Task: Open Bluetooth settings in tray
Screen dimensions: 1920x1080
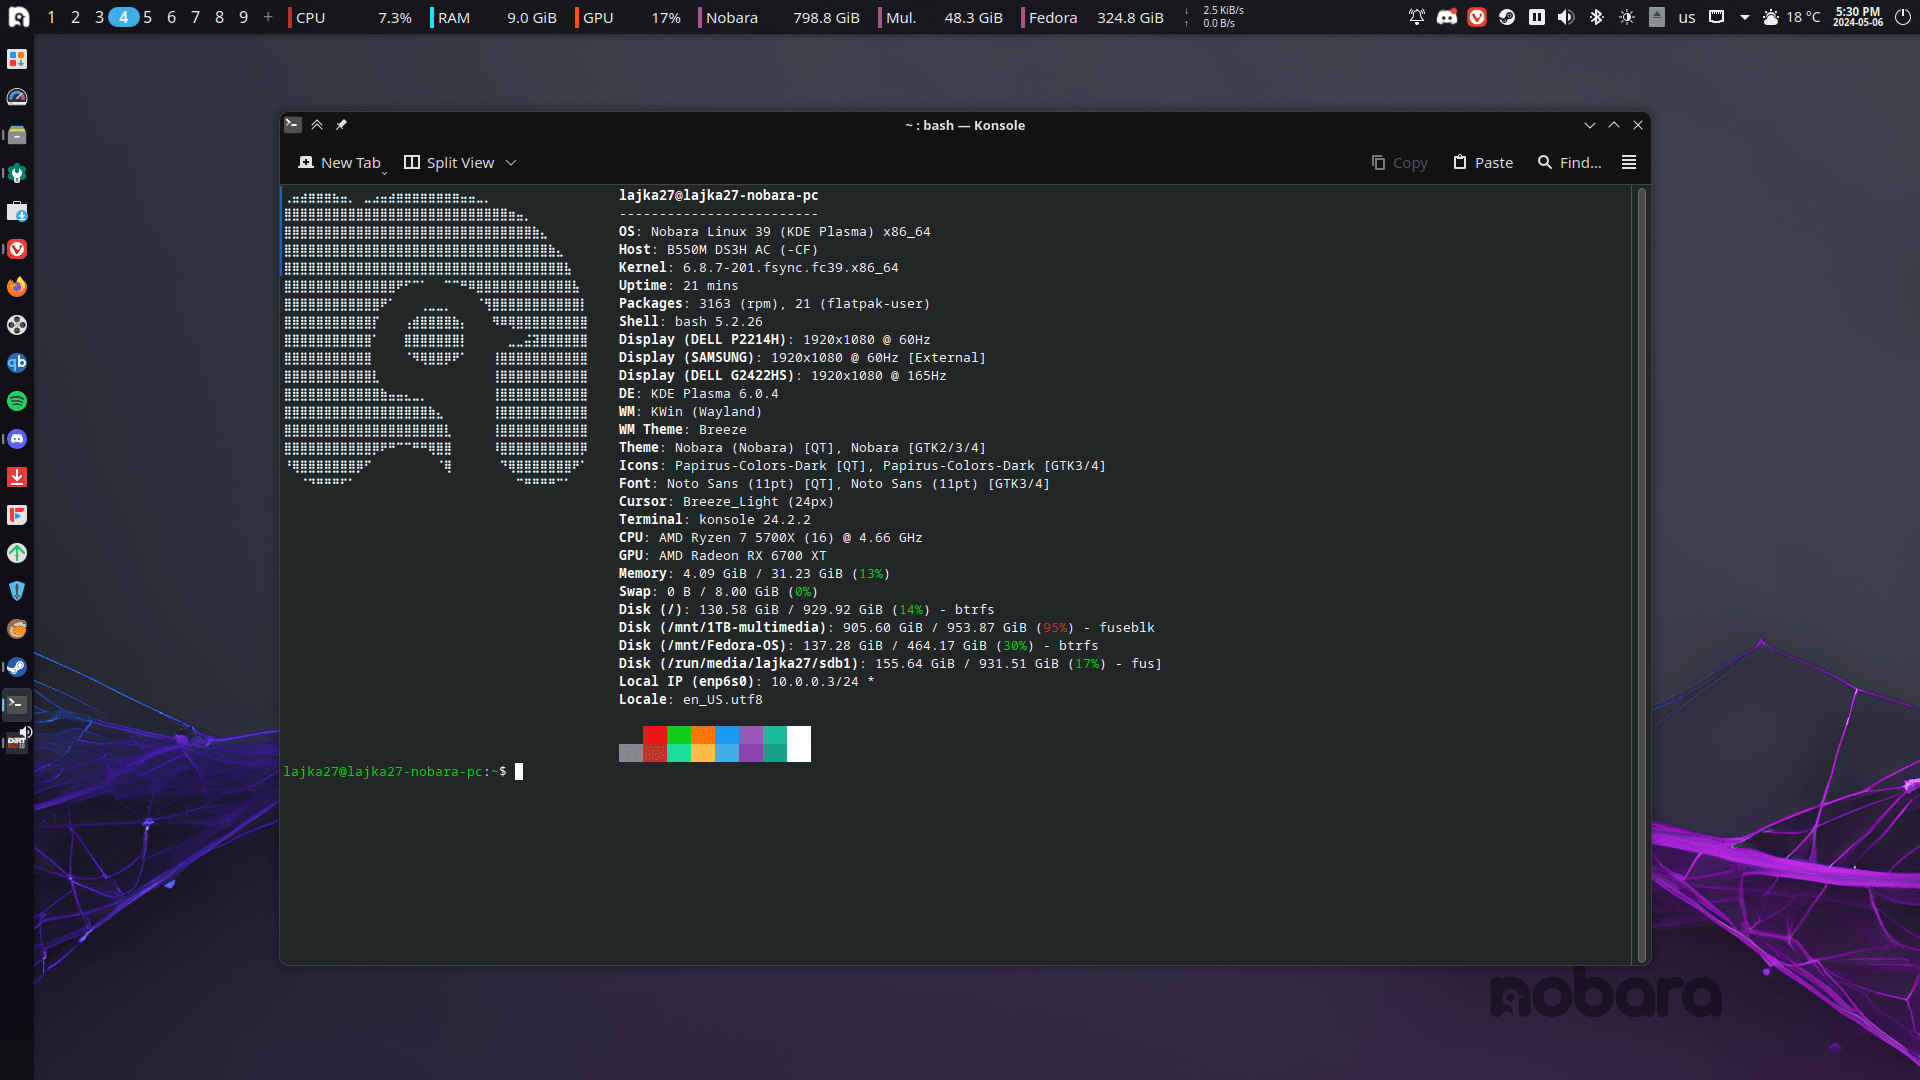Action: (1597, 17)
